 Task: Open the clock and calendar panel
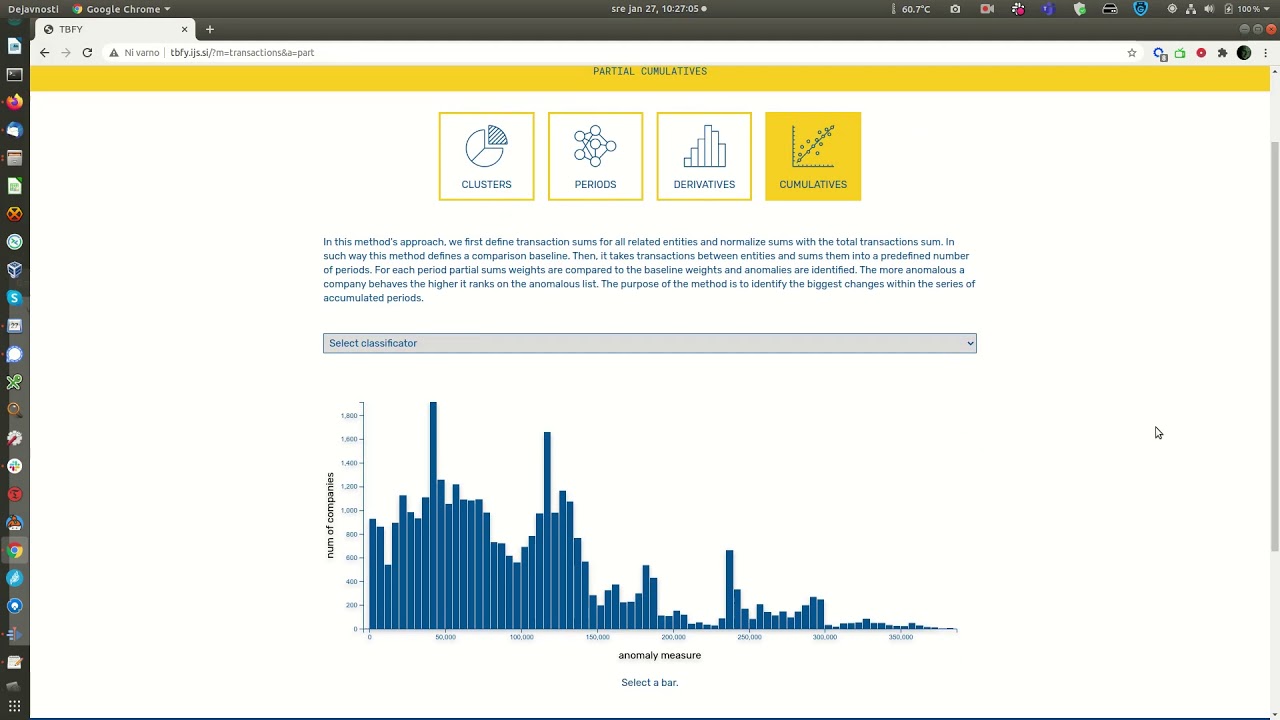point(658,9)
